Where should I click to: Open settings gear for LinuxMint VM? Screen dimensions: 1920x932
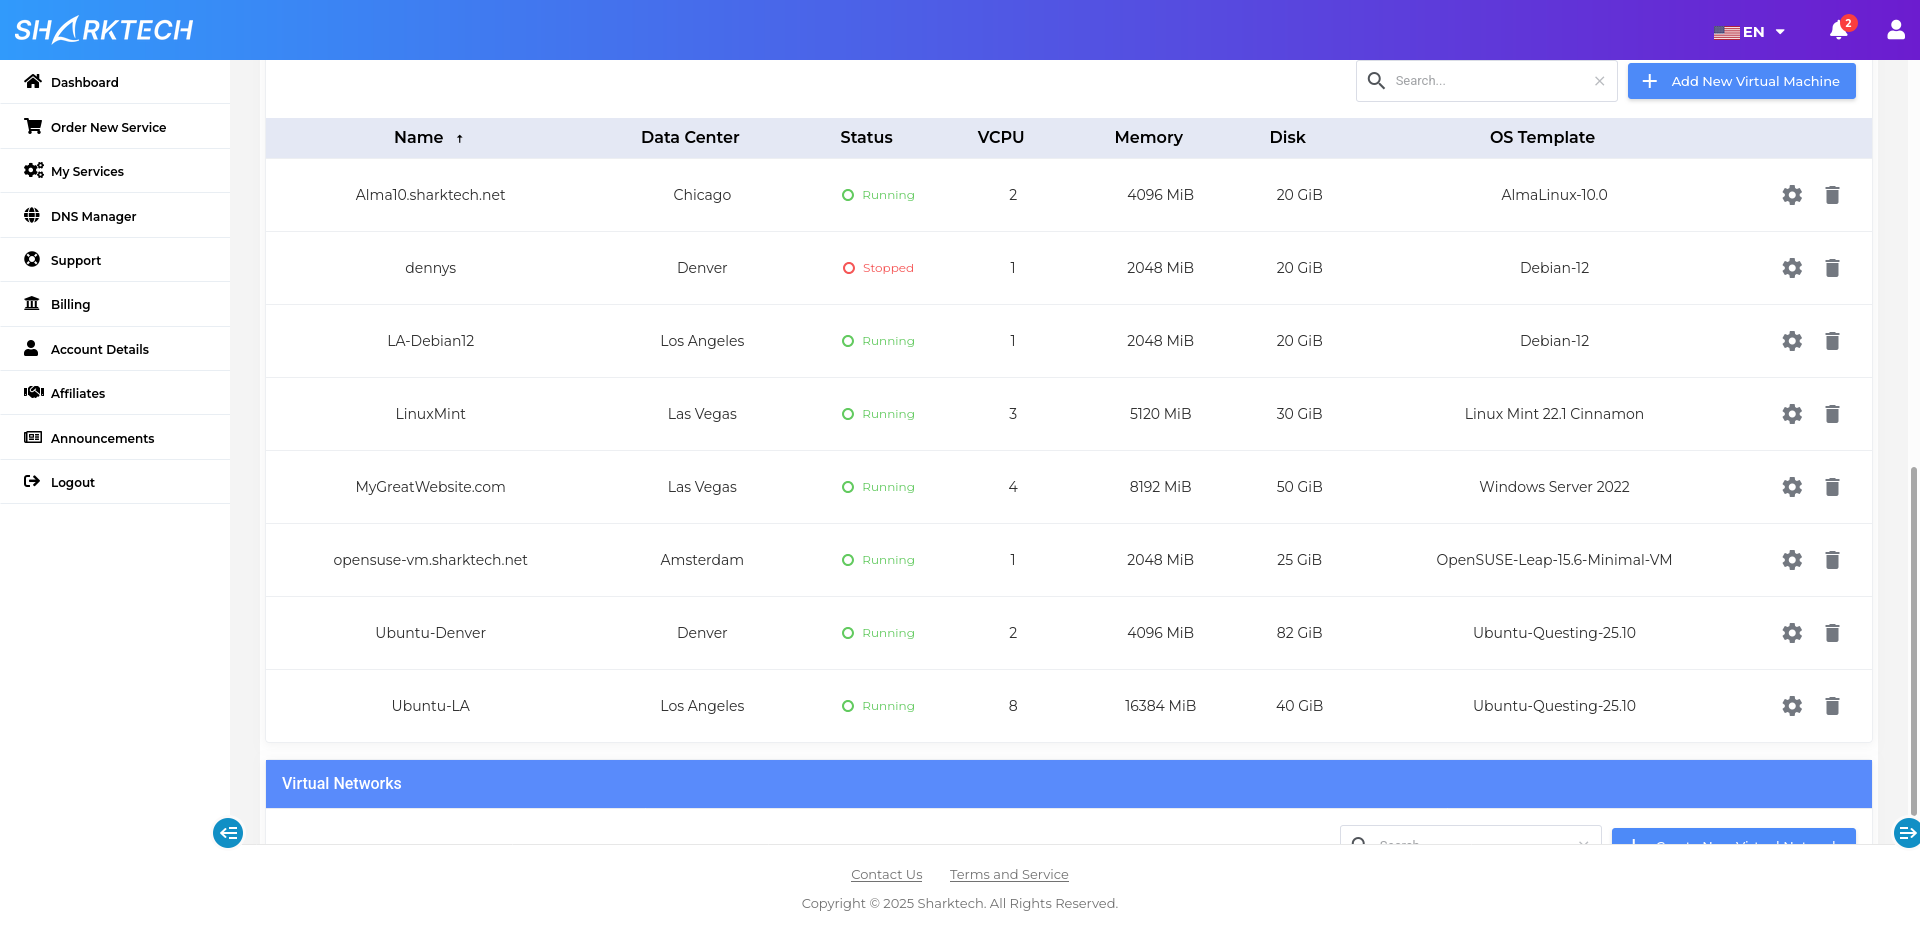coord(1792,414)
